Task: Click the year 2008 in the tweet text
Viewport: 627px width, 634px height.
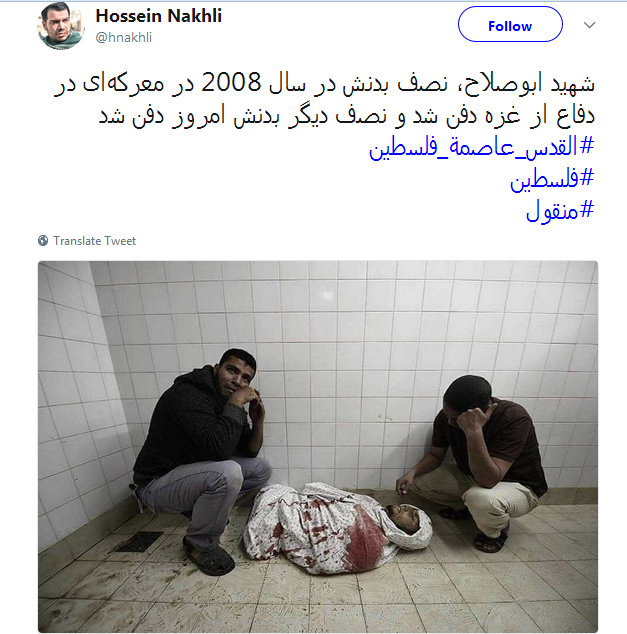Action: [231, 82]
